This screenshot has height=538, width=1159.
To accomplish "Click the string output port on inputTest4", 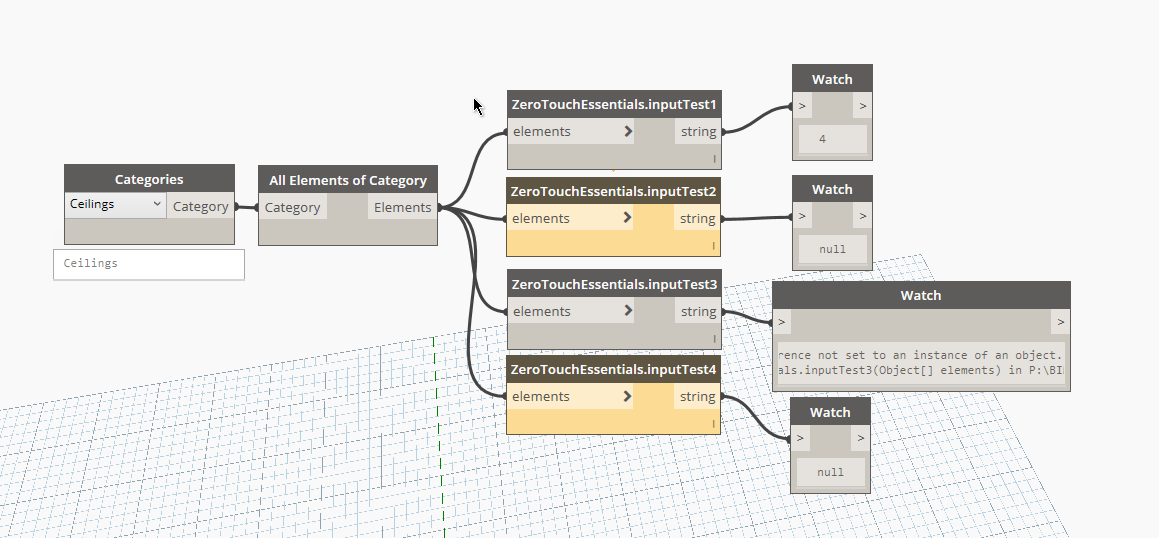I will tap(697, 396).
